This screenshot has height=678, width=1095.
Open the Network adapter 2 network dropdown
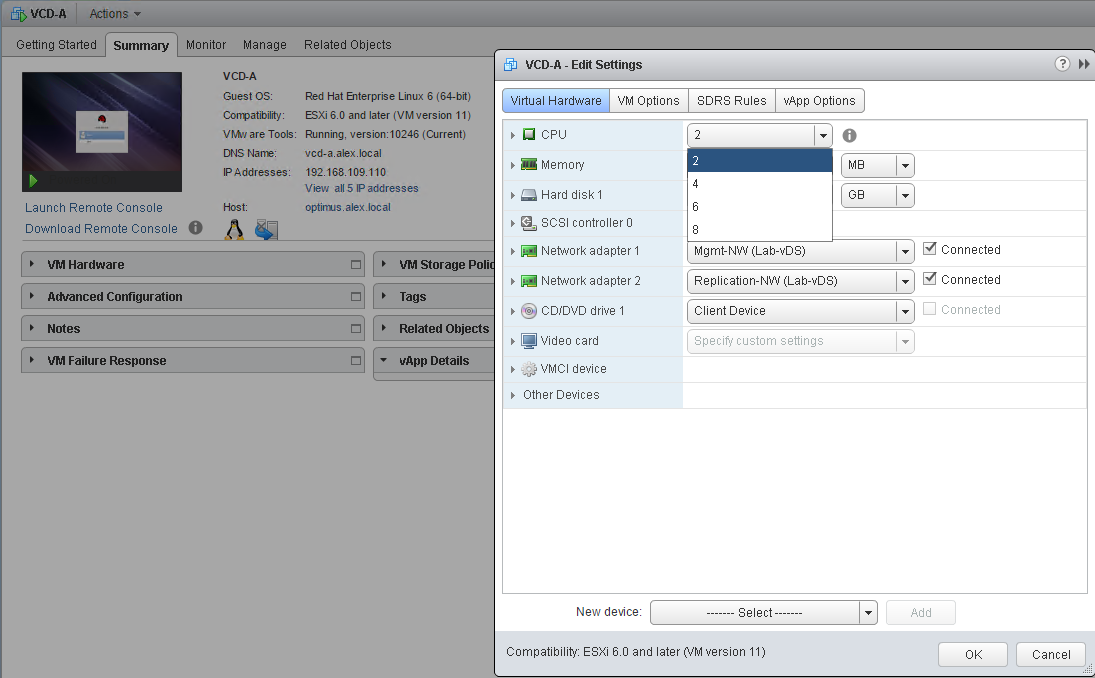click(x=905, y=281)
